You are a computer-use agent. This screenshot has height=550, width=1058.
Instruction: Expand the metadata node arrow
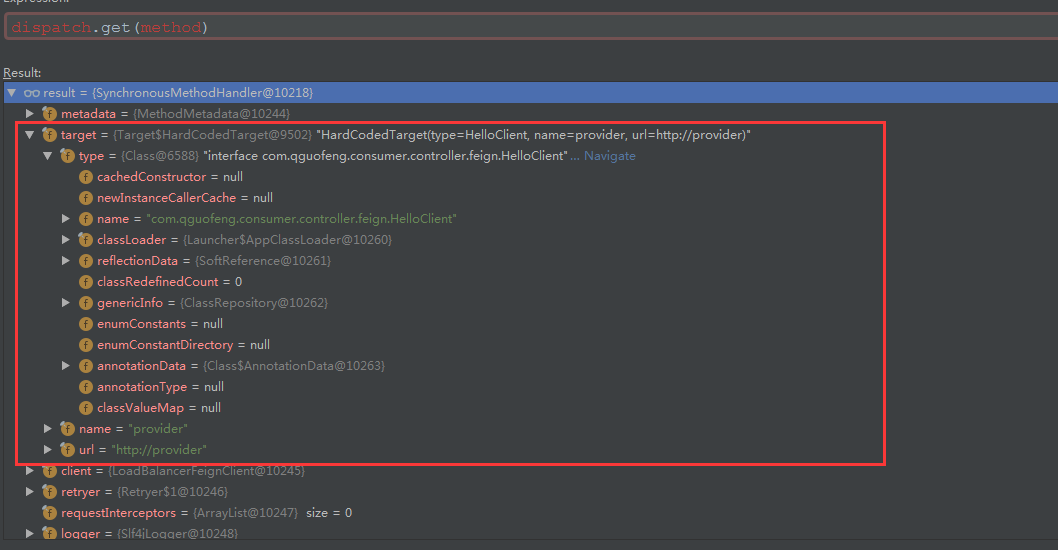point(30,113)
